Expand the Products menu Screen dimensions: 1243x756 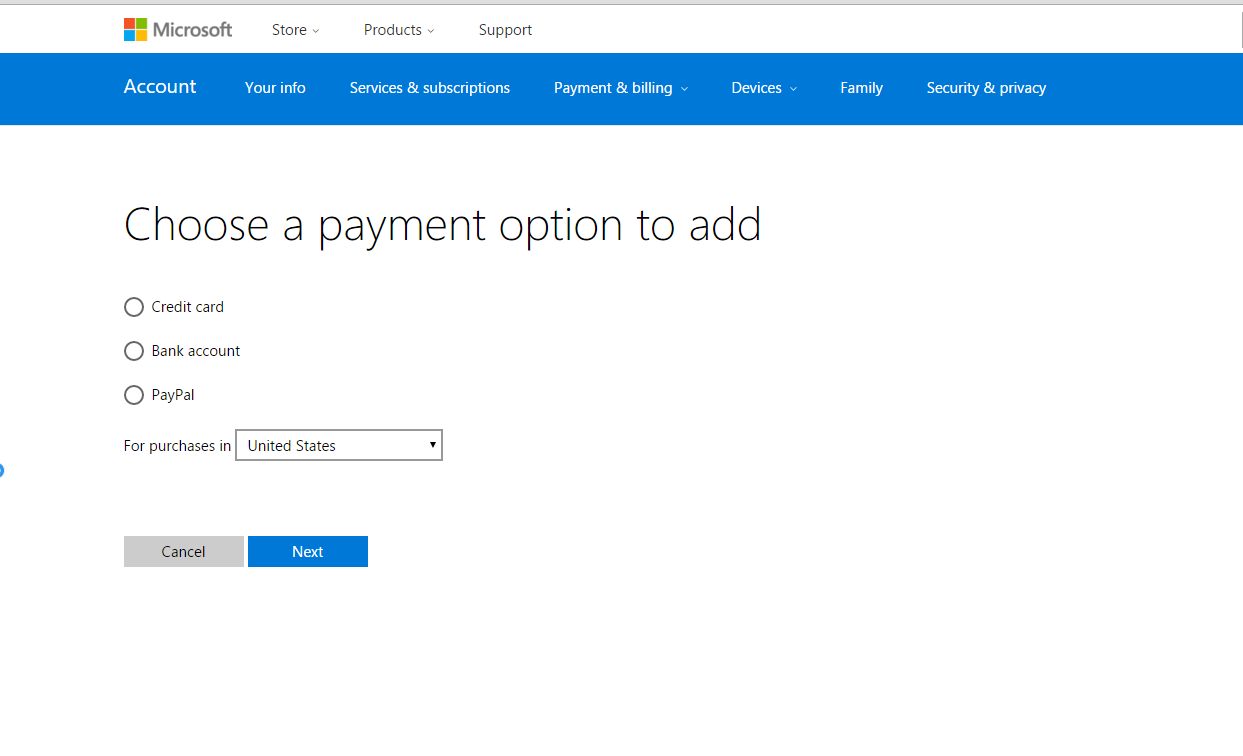[x=399, y=30]
